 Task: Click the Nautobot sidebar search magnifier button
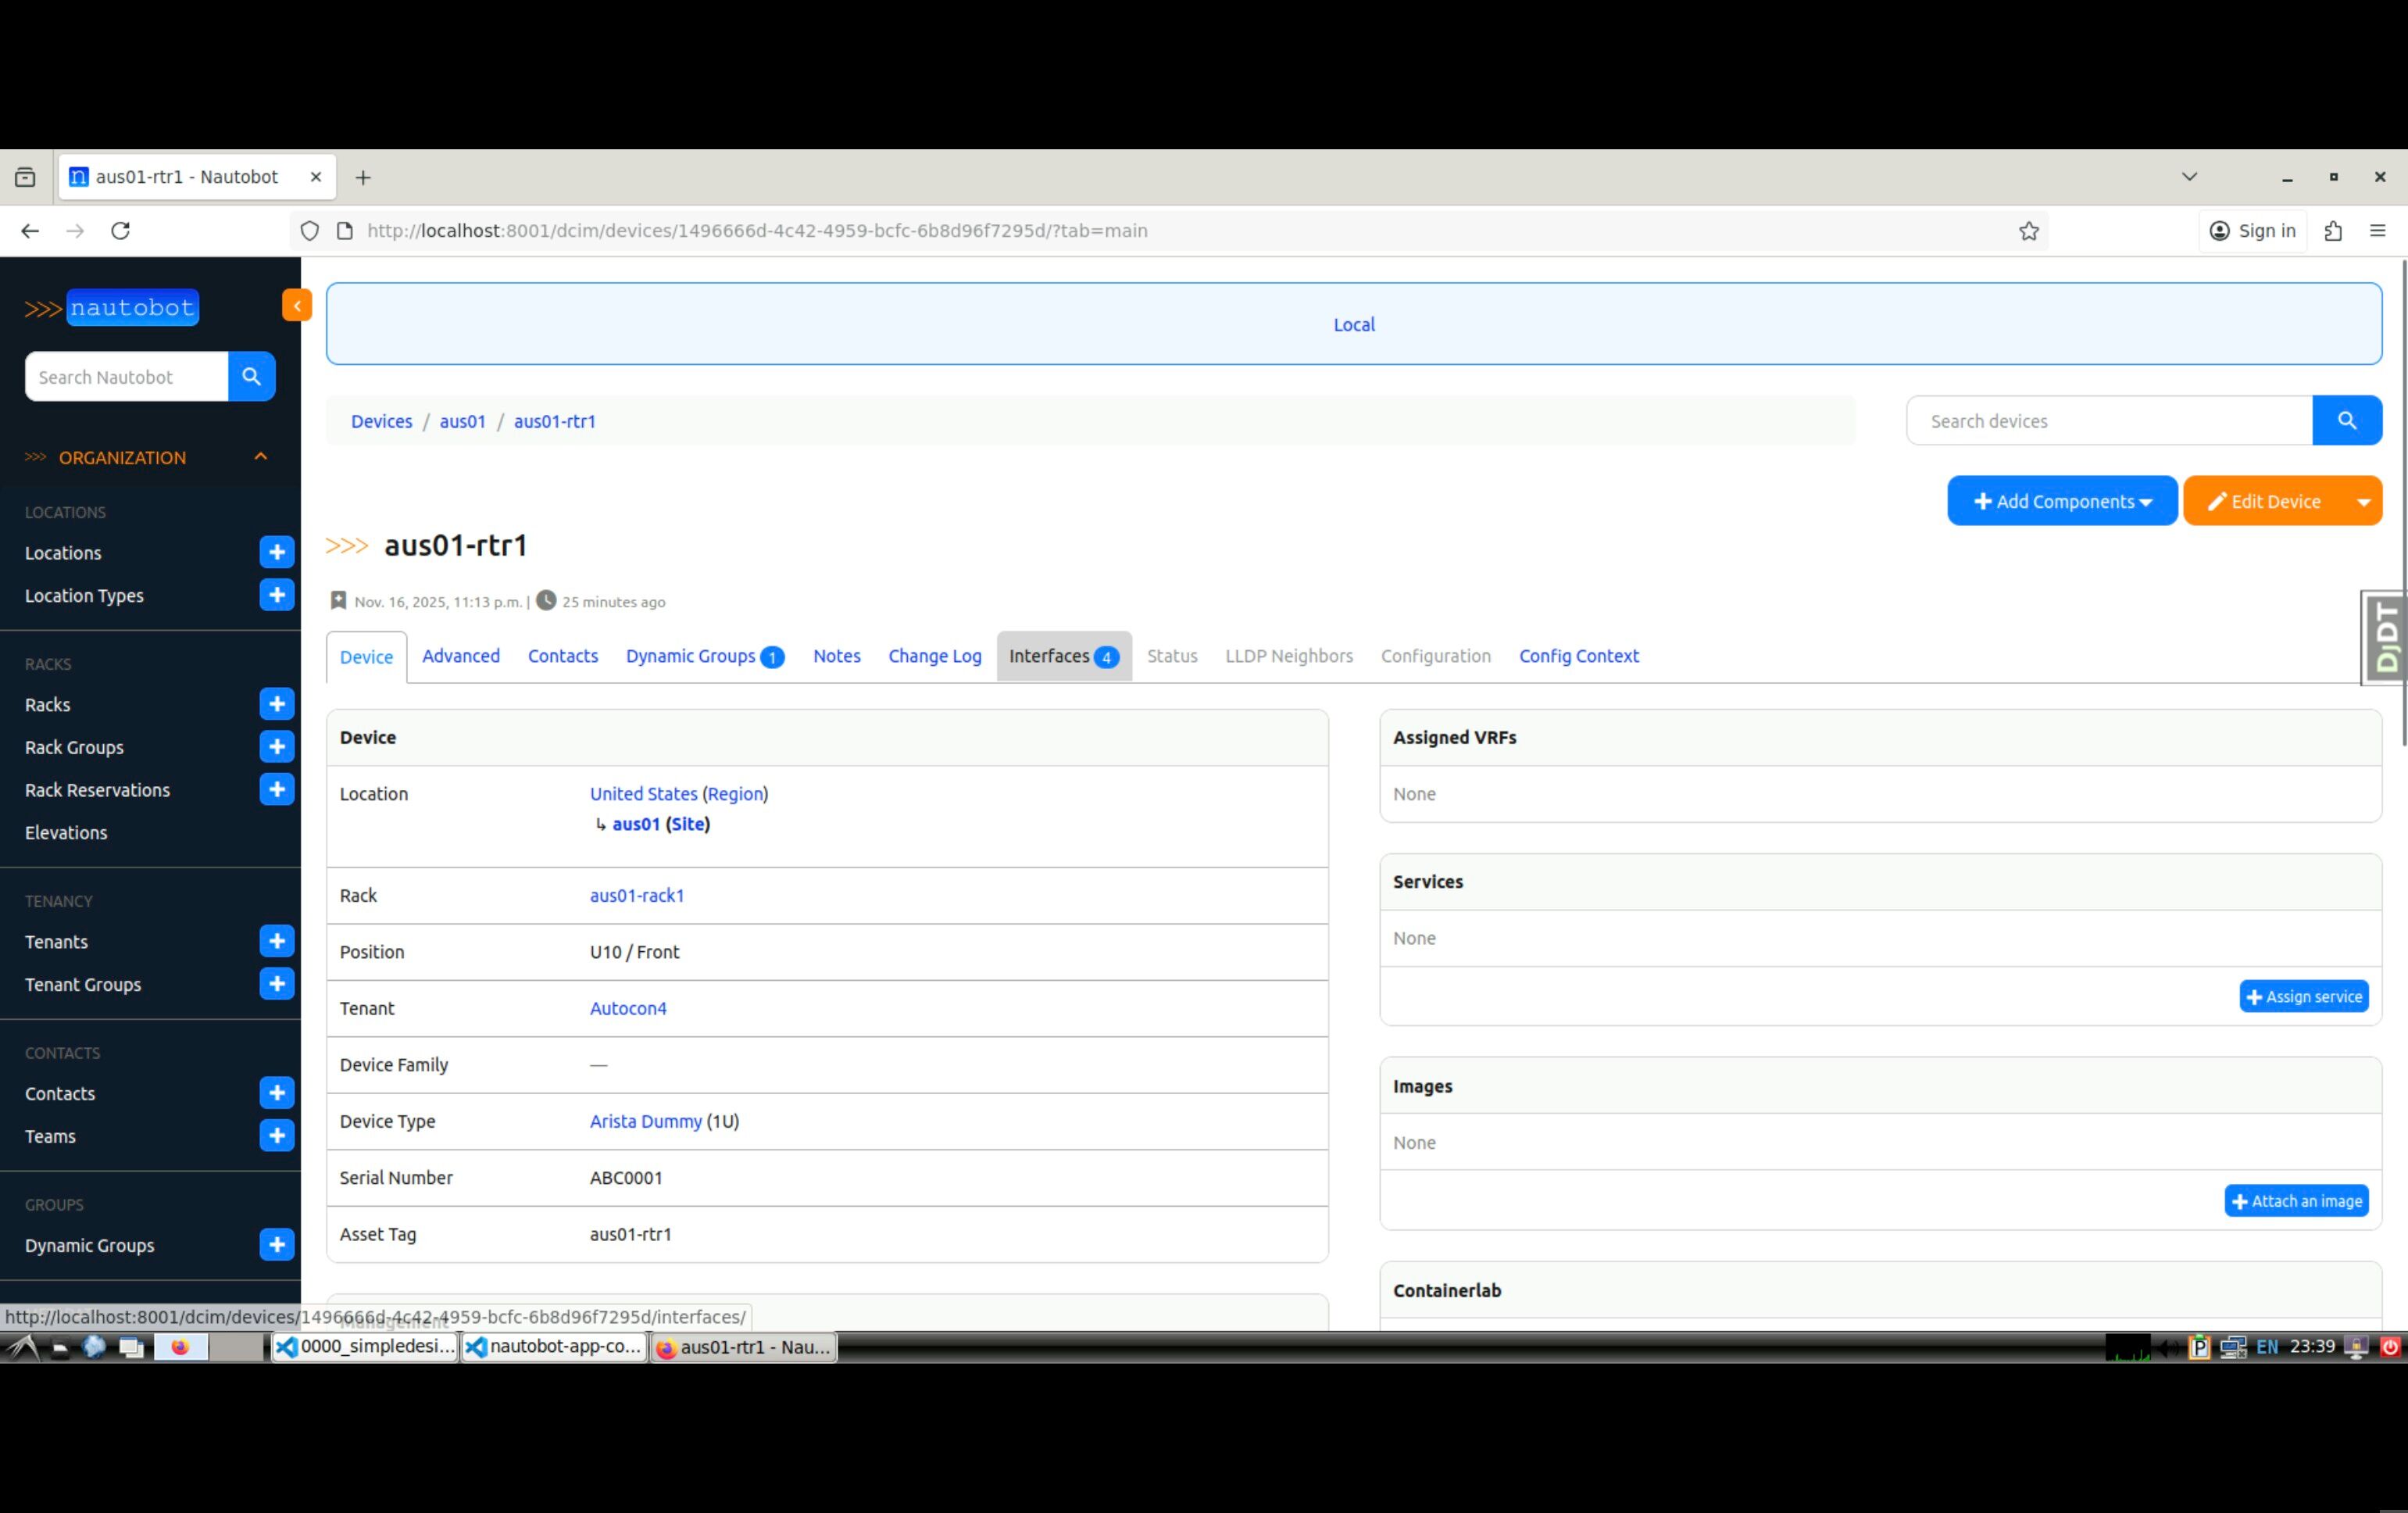pos(251,376)
